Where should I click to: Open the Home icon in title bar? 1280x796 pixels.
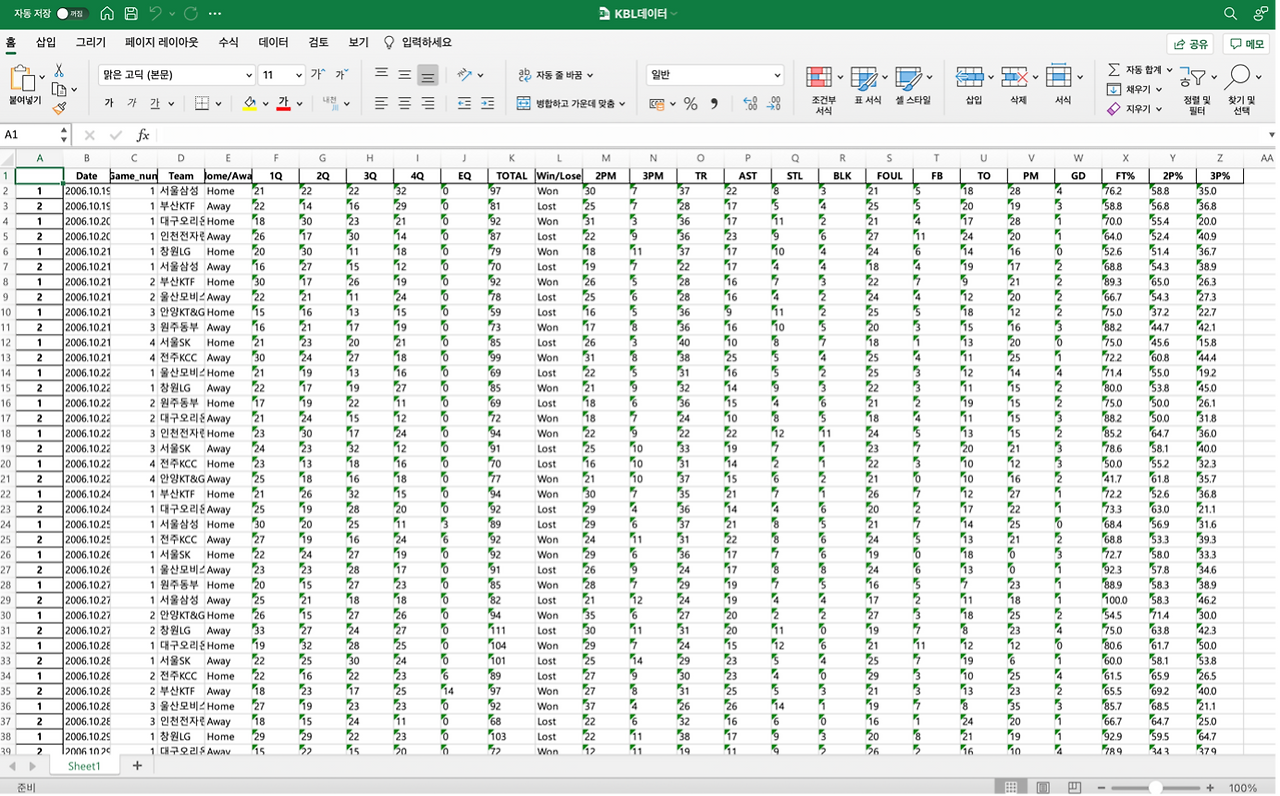107,14
